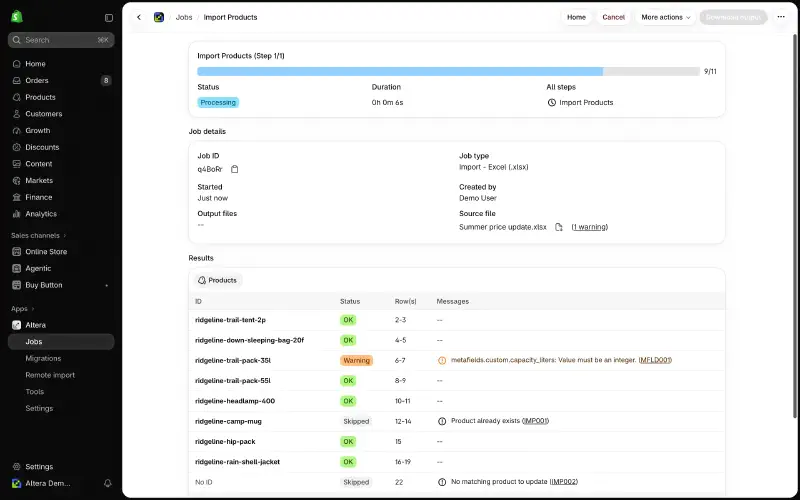Click the warning icon on trail-pack-35l row
800x500 pixels.
pos(442,360)
